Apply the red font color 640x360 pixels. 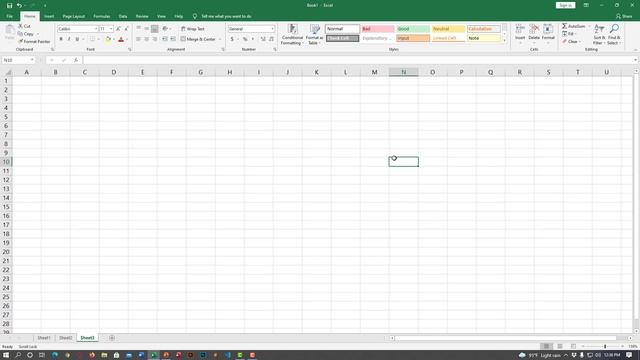[121, 39]
